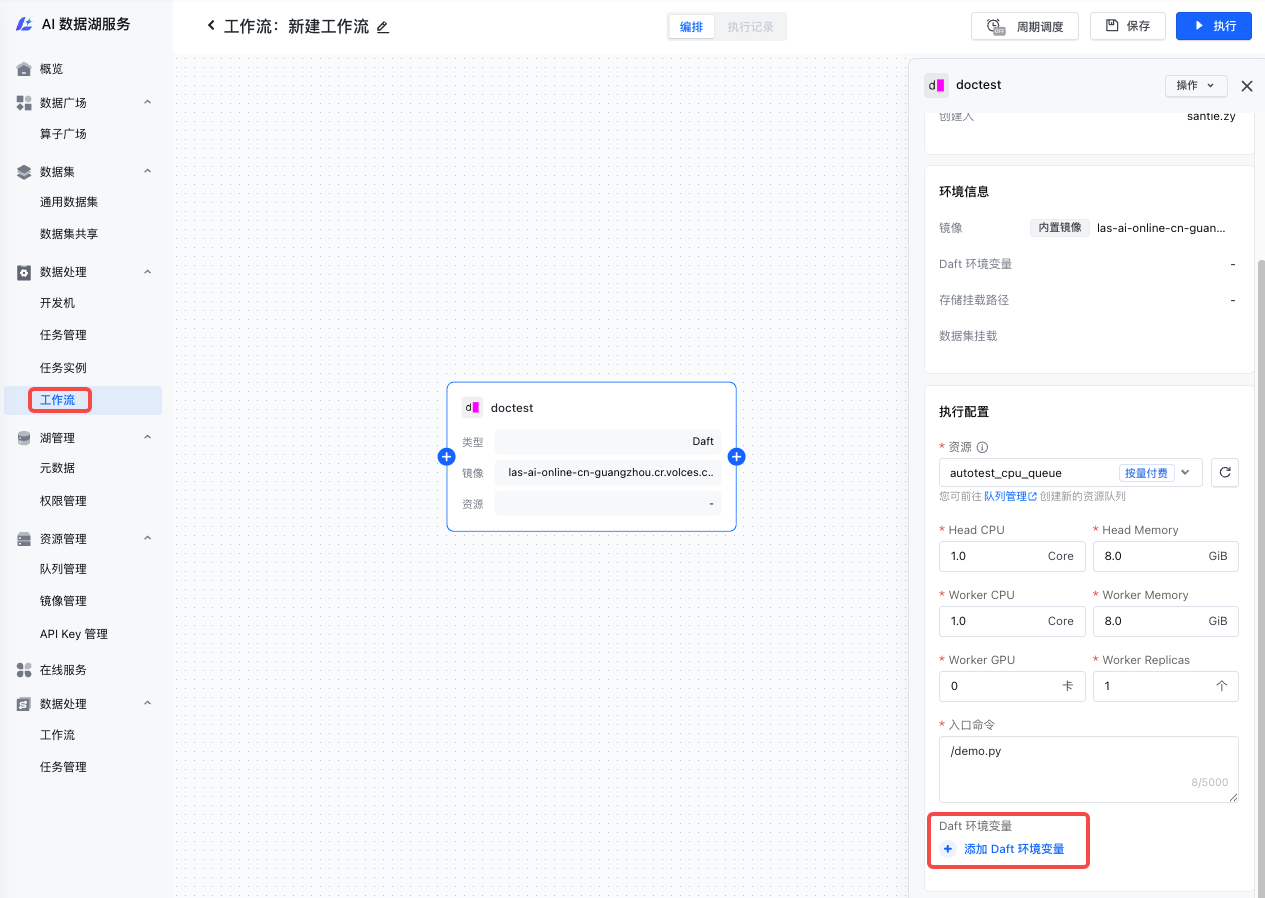This screenshot has height=898, width=1265.
Task: Click info icon next to 资源 label
Action: pyautogui.click(x=982, y=448)
